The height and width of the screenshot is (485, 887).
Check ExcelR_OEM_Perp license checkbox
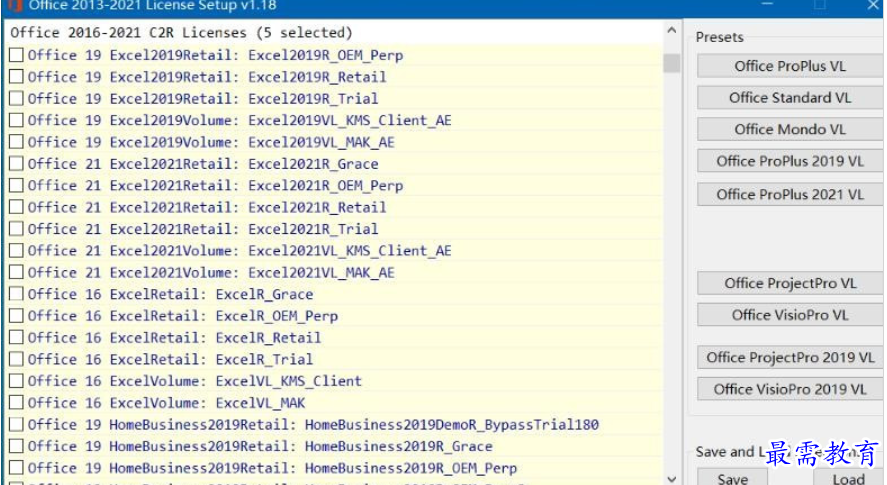[16, 315]
